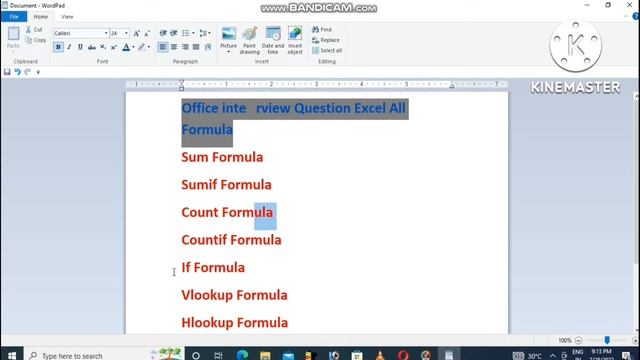640x360 pixels.
Task: Open Replace dialog
Action: 326,40
